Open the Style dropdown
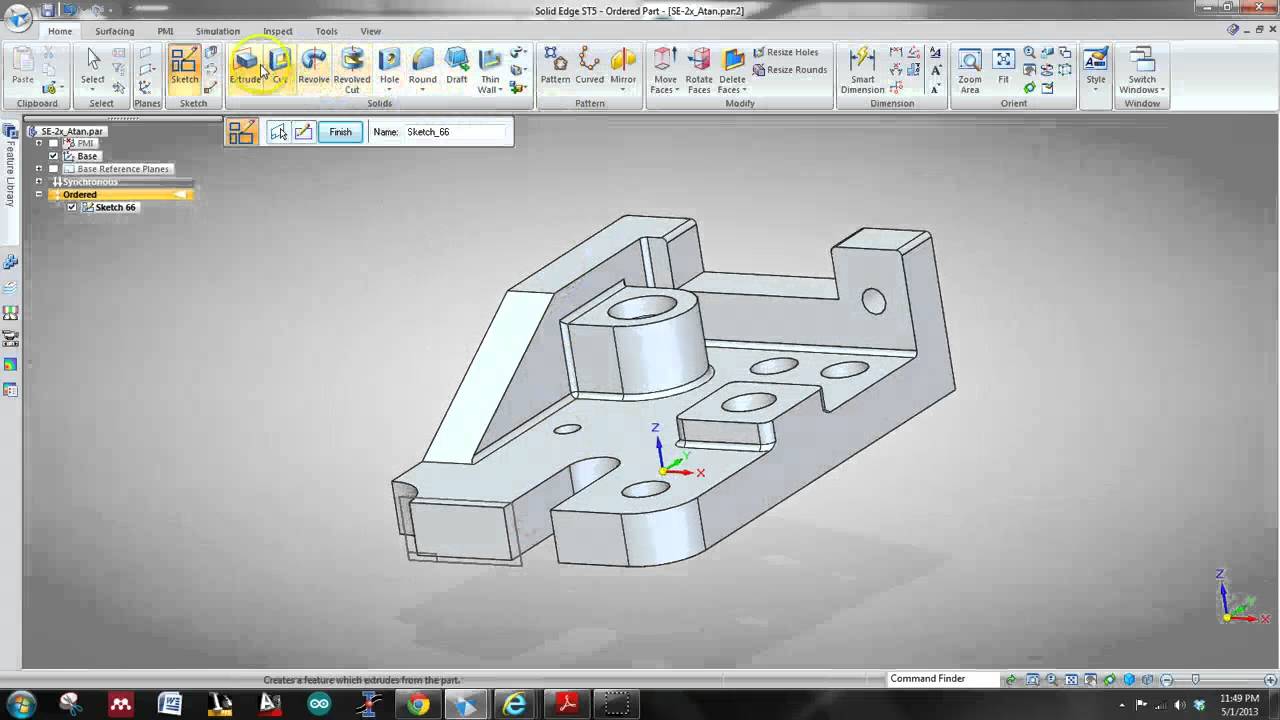Viewport: 1280px width, 720px height. tap(1096, 89)
